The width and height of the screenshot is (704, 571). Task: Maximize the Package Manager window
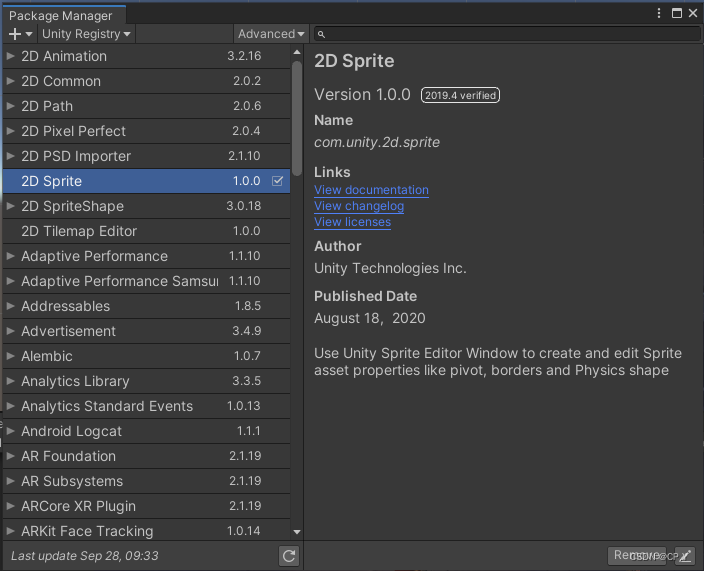(677, 13)
